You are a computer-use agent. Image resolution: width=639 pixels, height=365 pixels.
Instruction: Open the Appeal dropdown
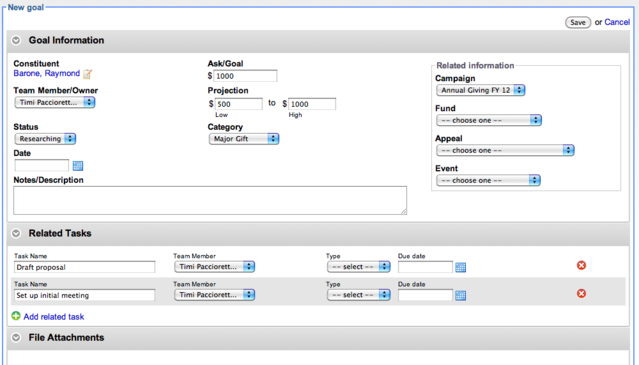coord(505,150)
